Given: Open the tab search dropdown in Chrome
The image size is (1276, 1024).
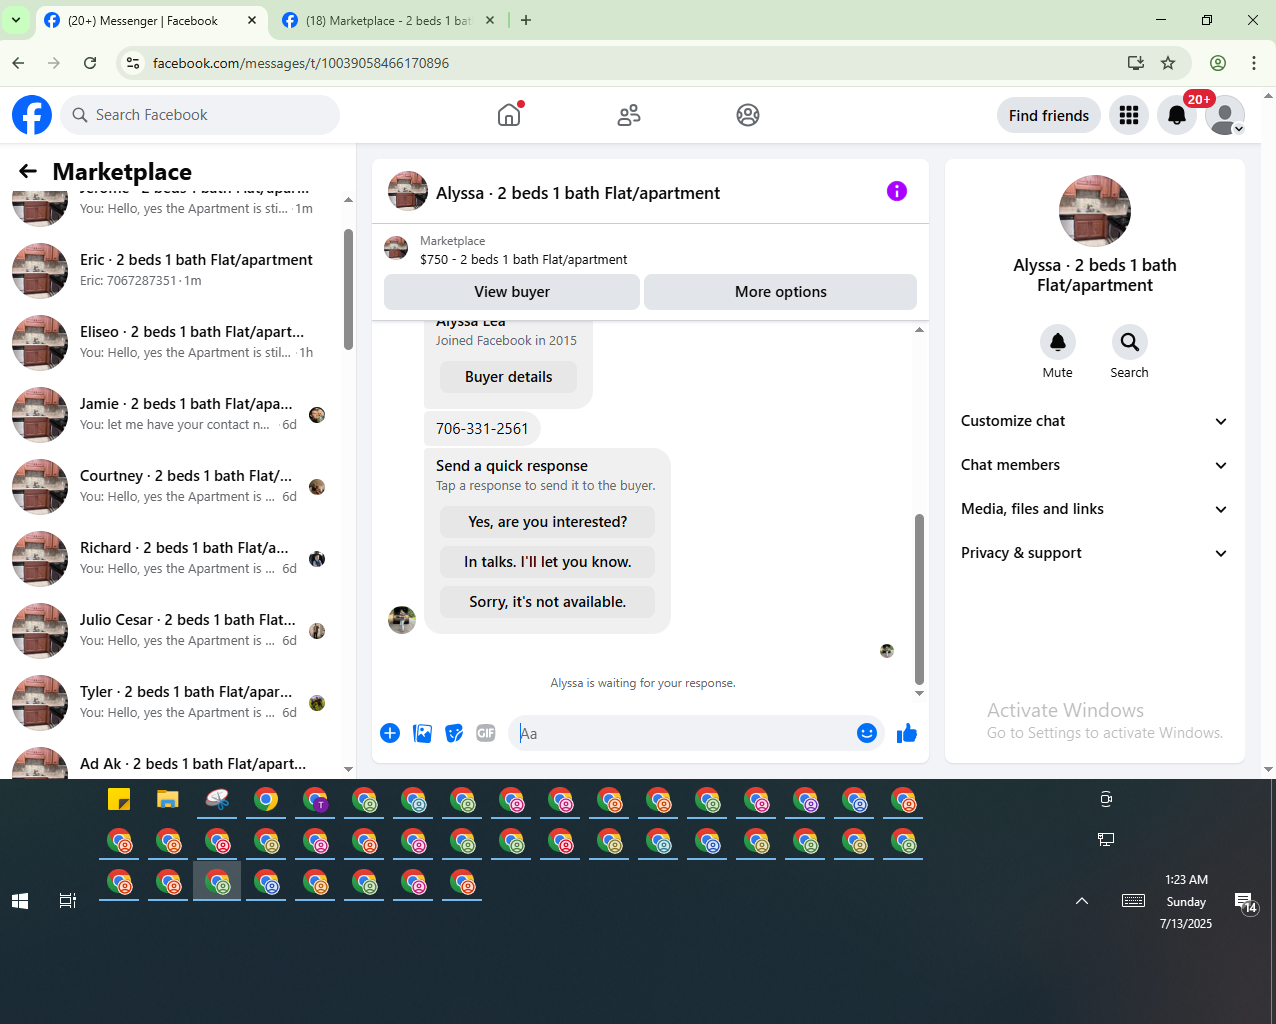Looking at the screenshot, I should [x=16, y=20].
